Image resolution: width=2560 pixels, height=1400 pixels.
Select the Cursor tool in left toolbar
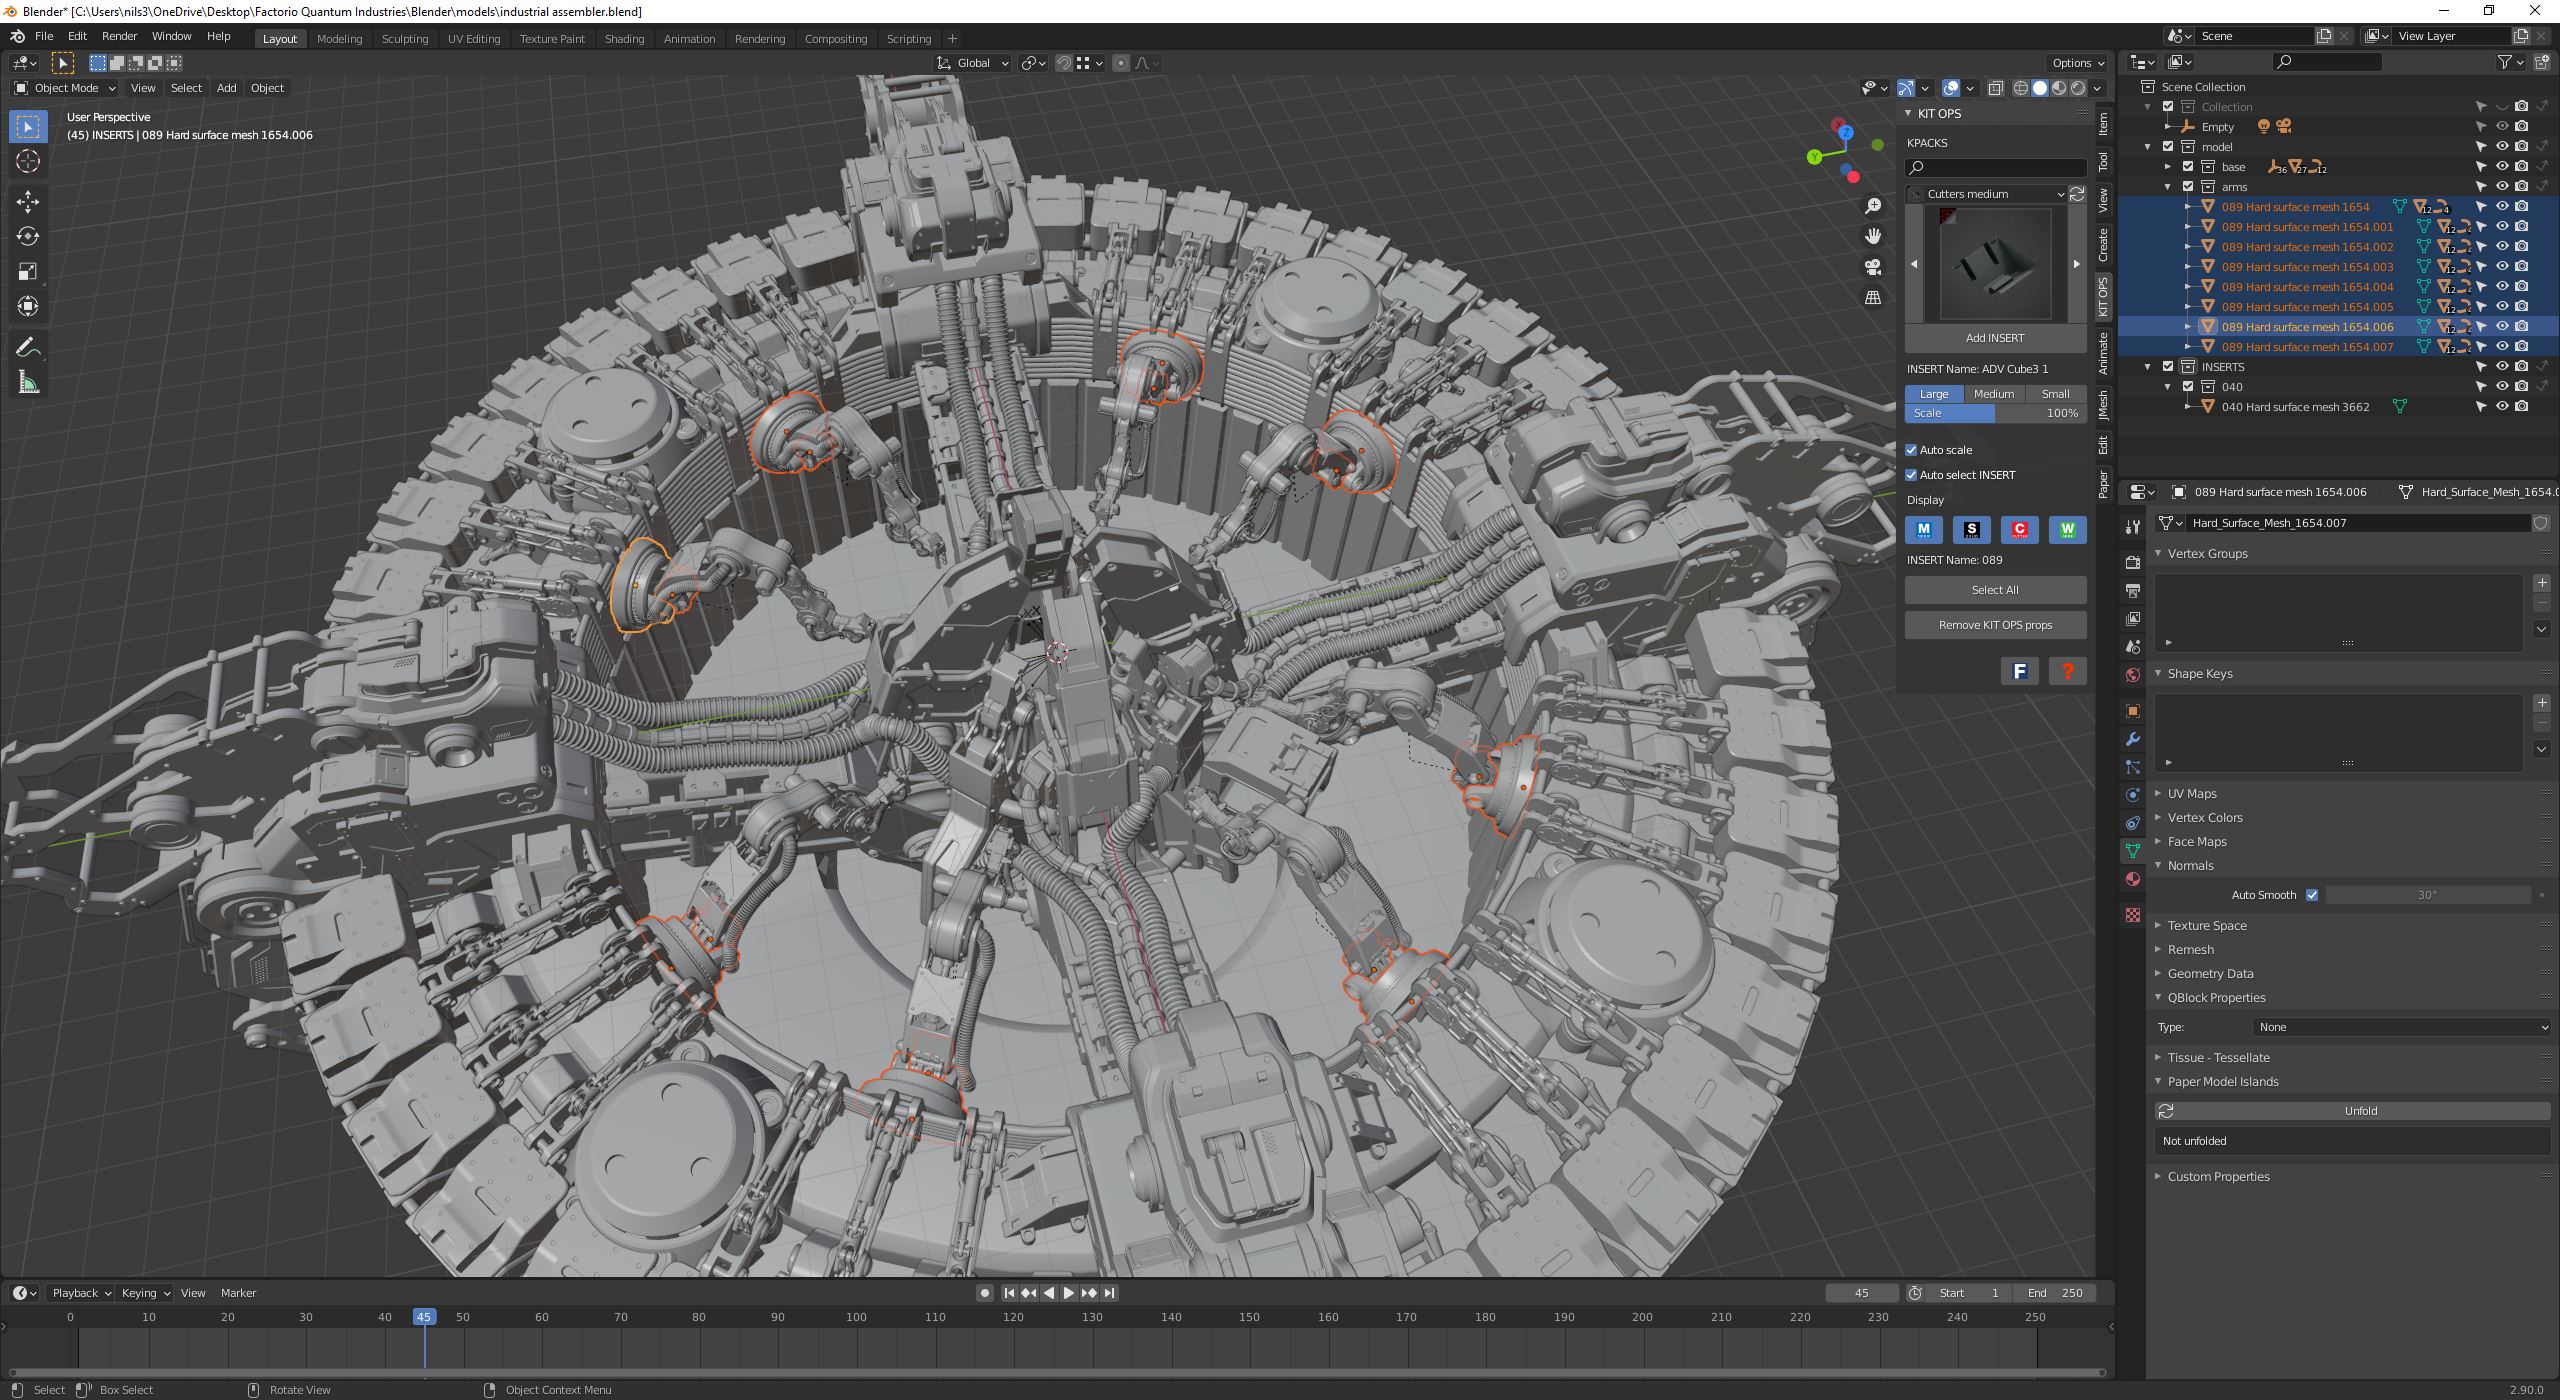(x=28, y=161)
